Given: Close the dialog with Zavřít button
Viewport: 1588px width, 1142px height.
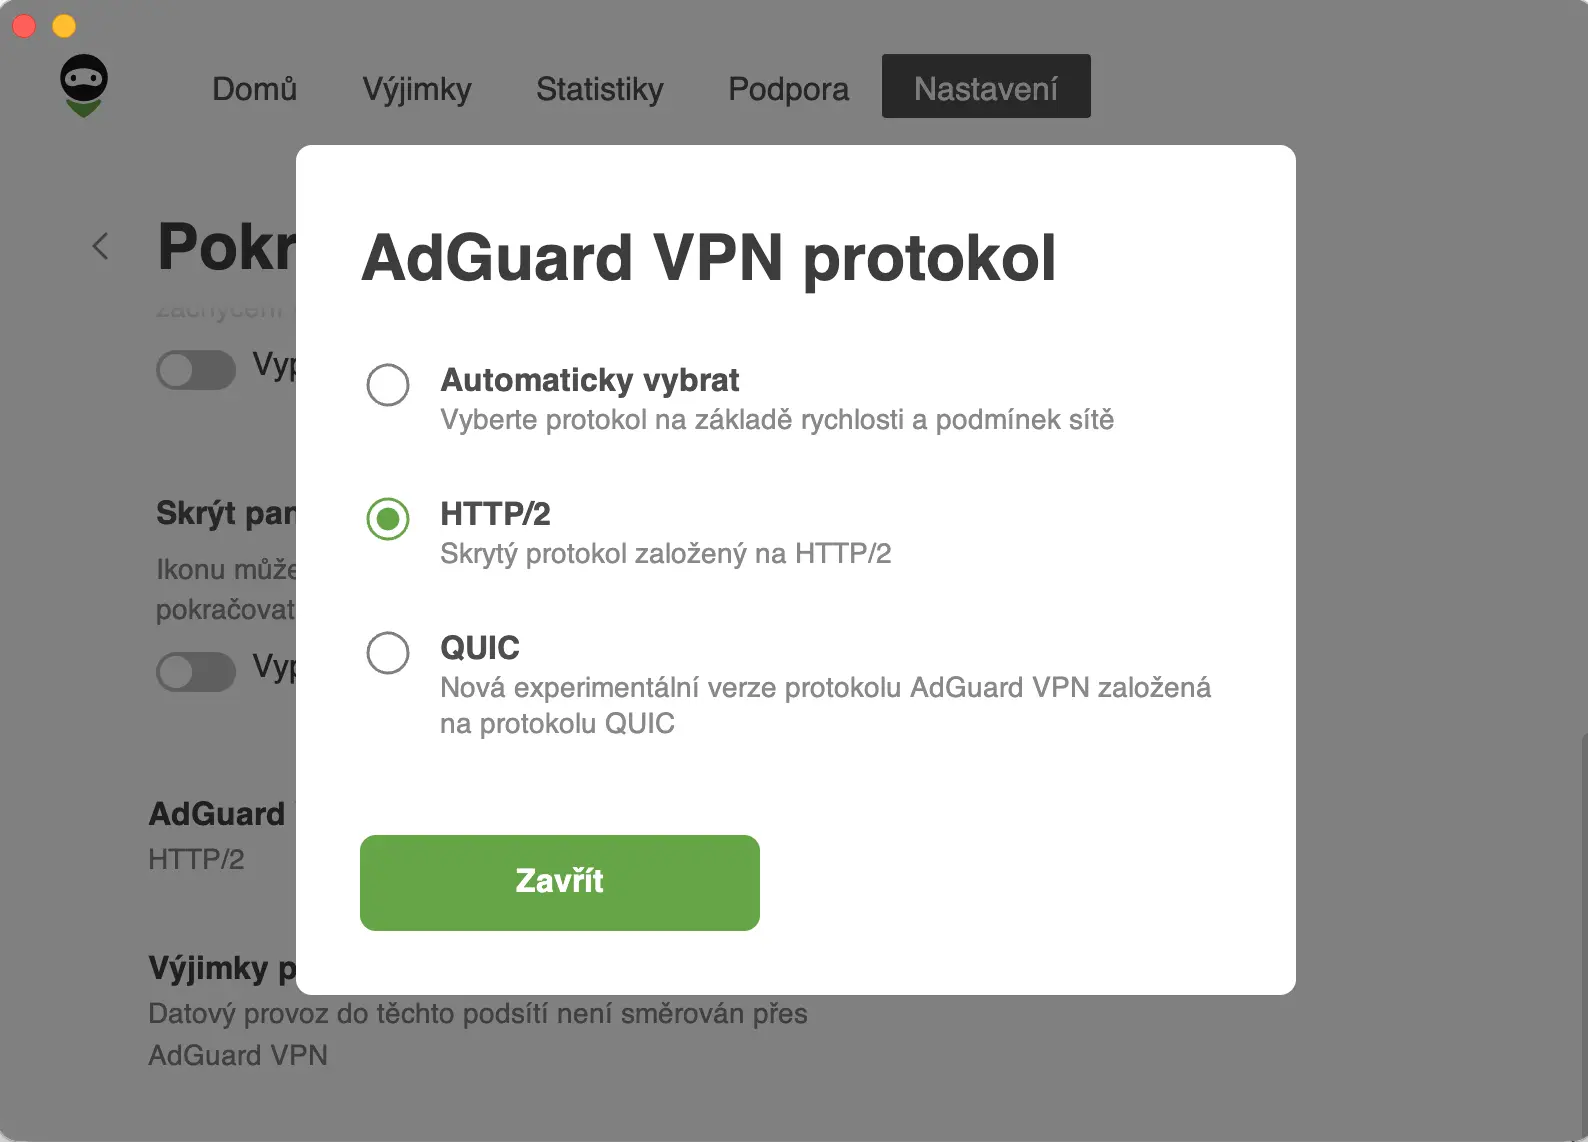Looking at the screenshot, I should pos(559,882).
